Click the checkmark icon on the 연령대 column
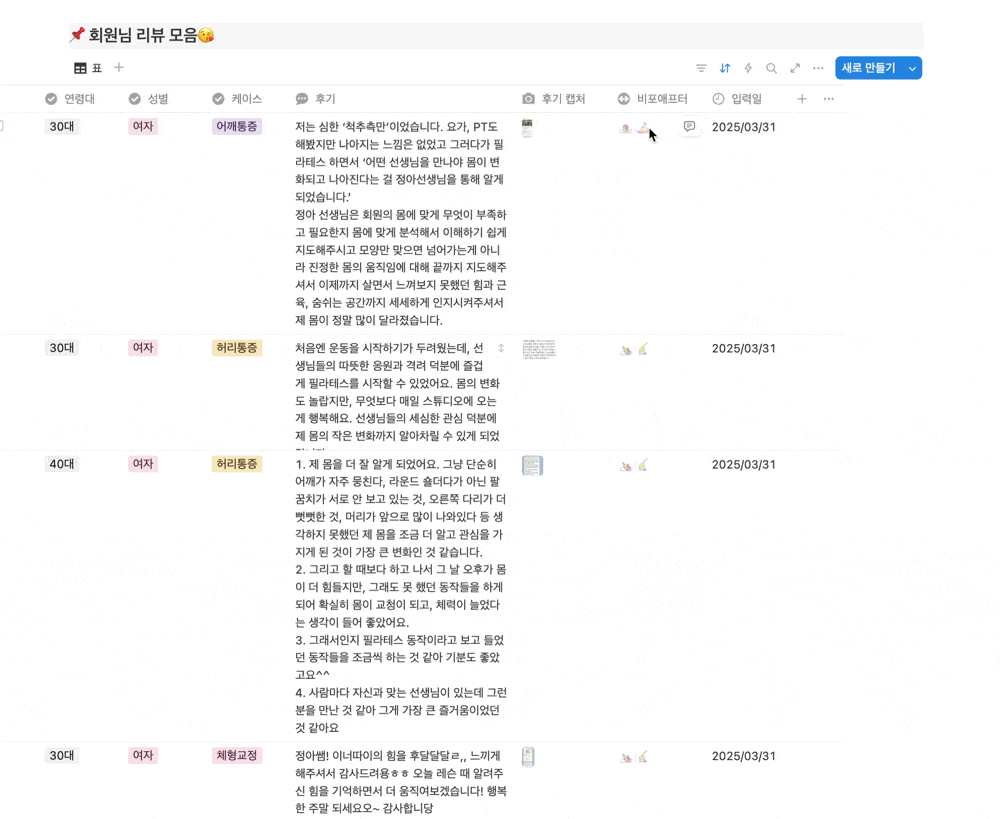Screen dimensions: 1000x819 tap(50, 99)
